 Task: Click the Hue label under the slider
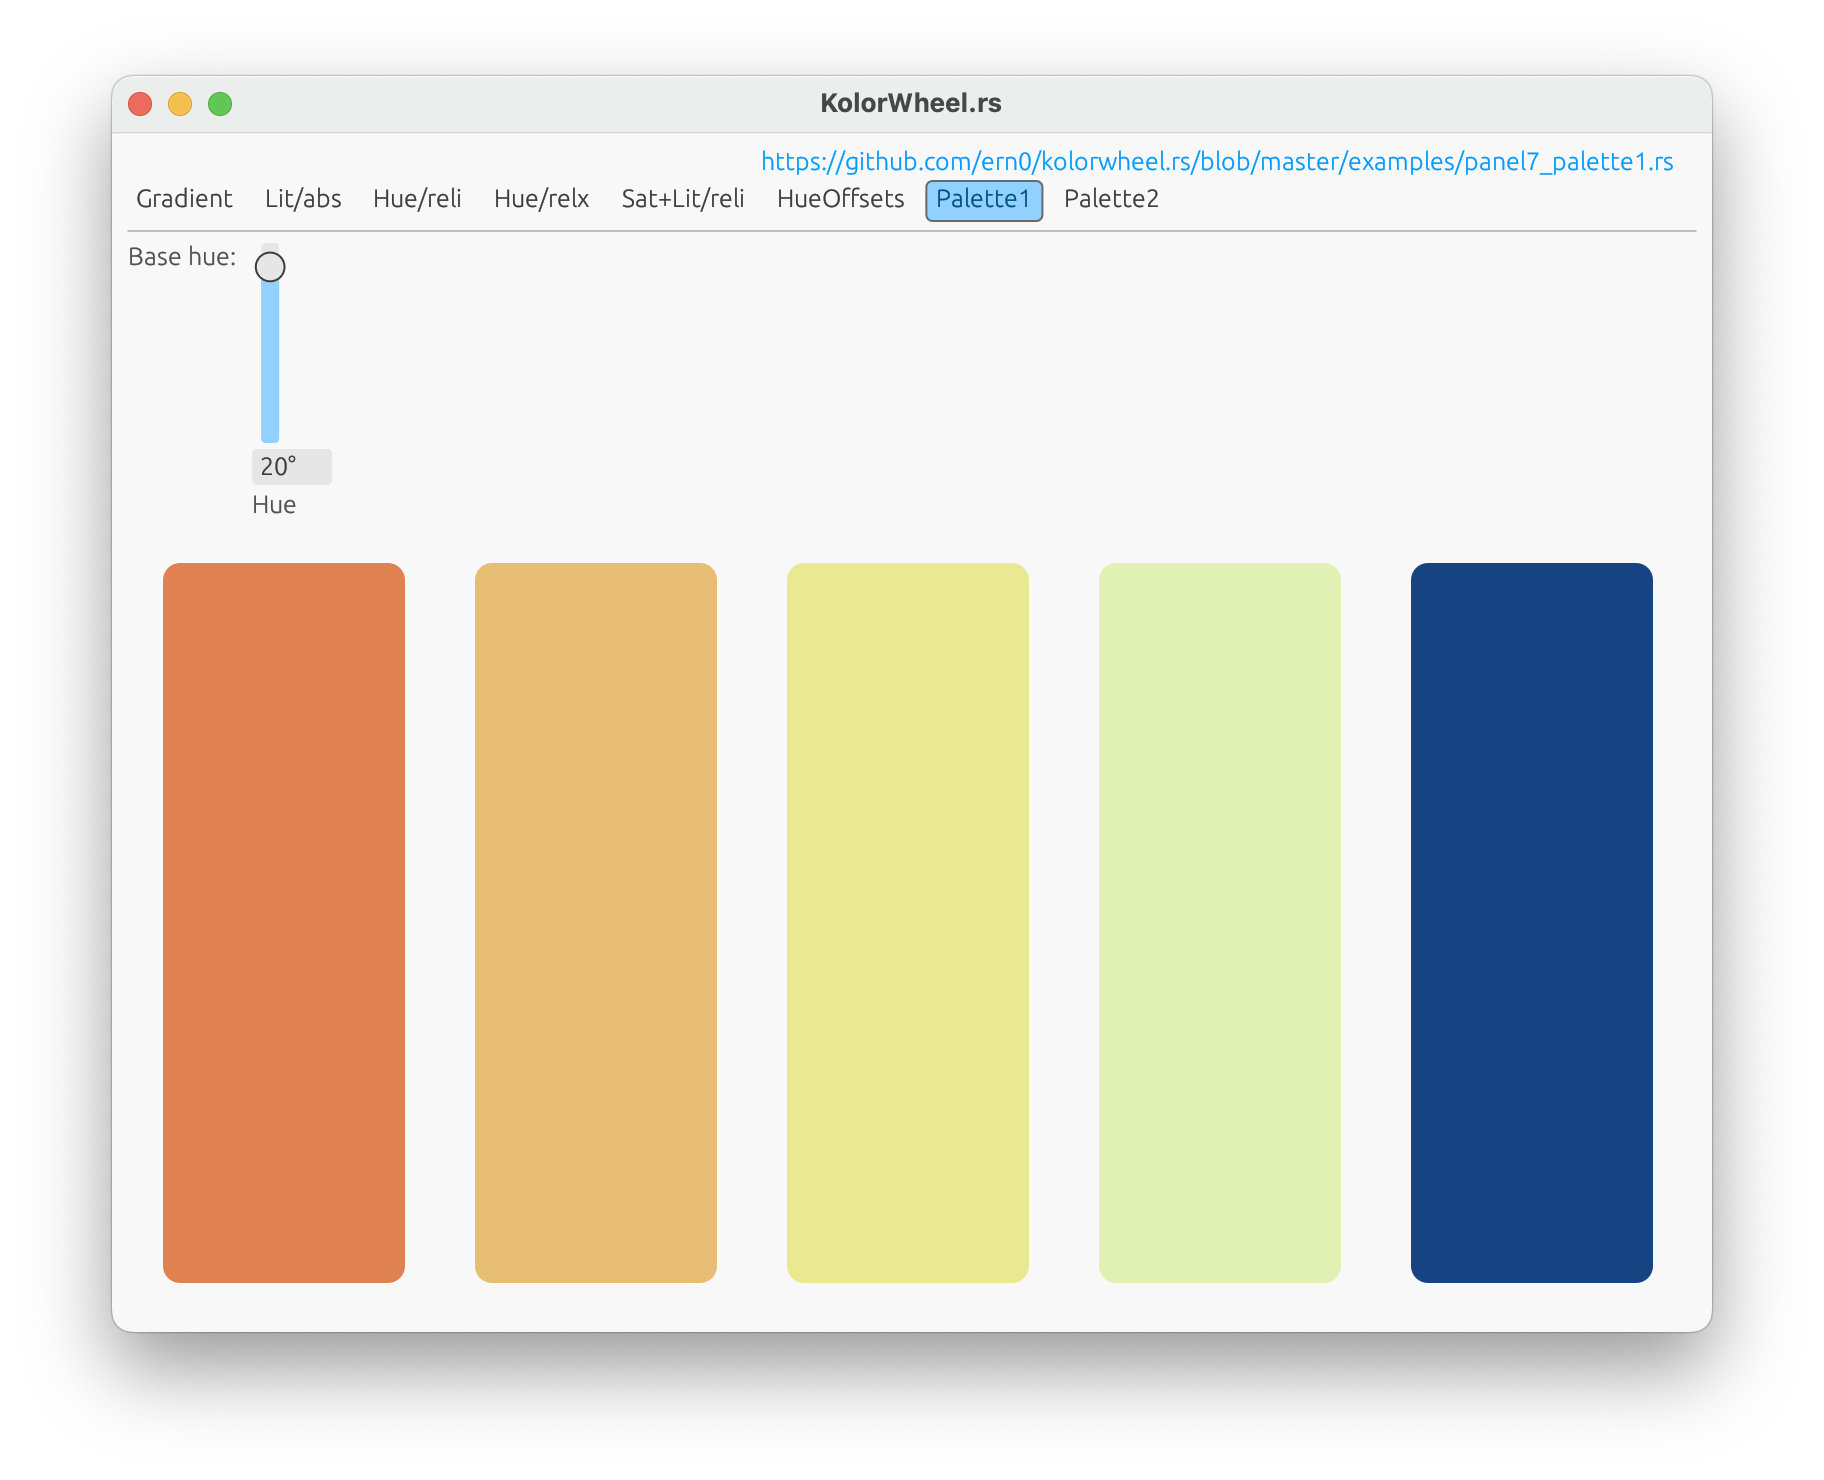274,505
